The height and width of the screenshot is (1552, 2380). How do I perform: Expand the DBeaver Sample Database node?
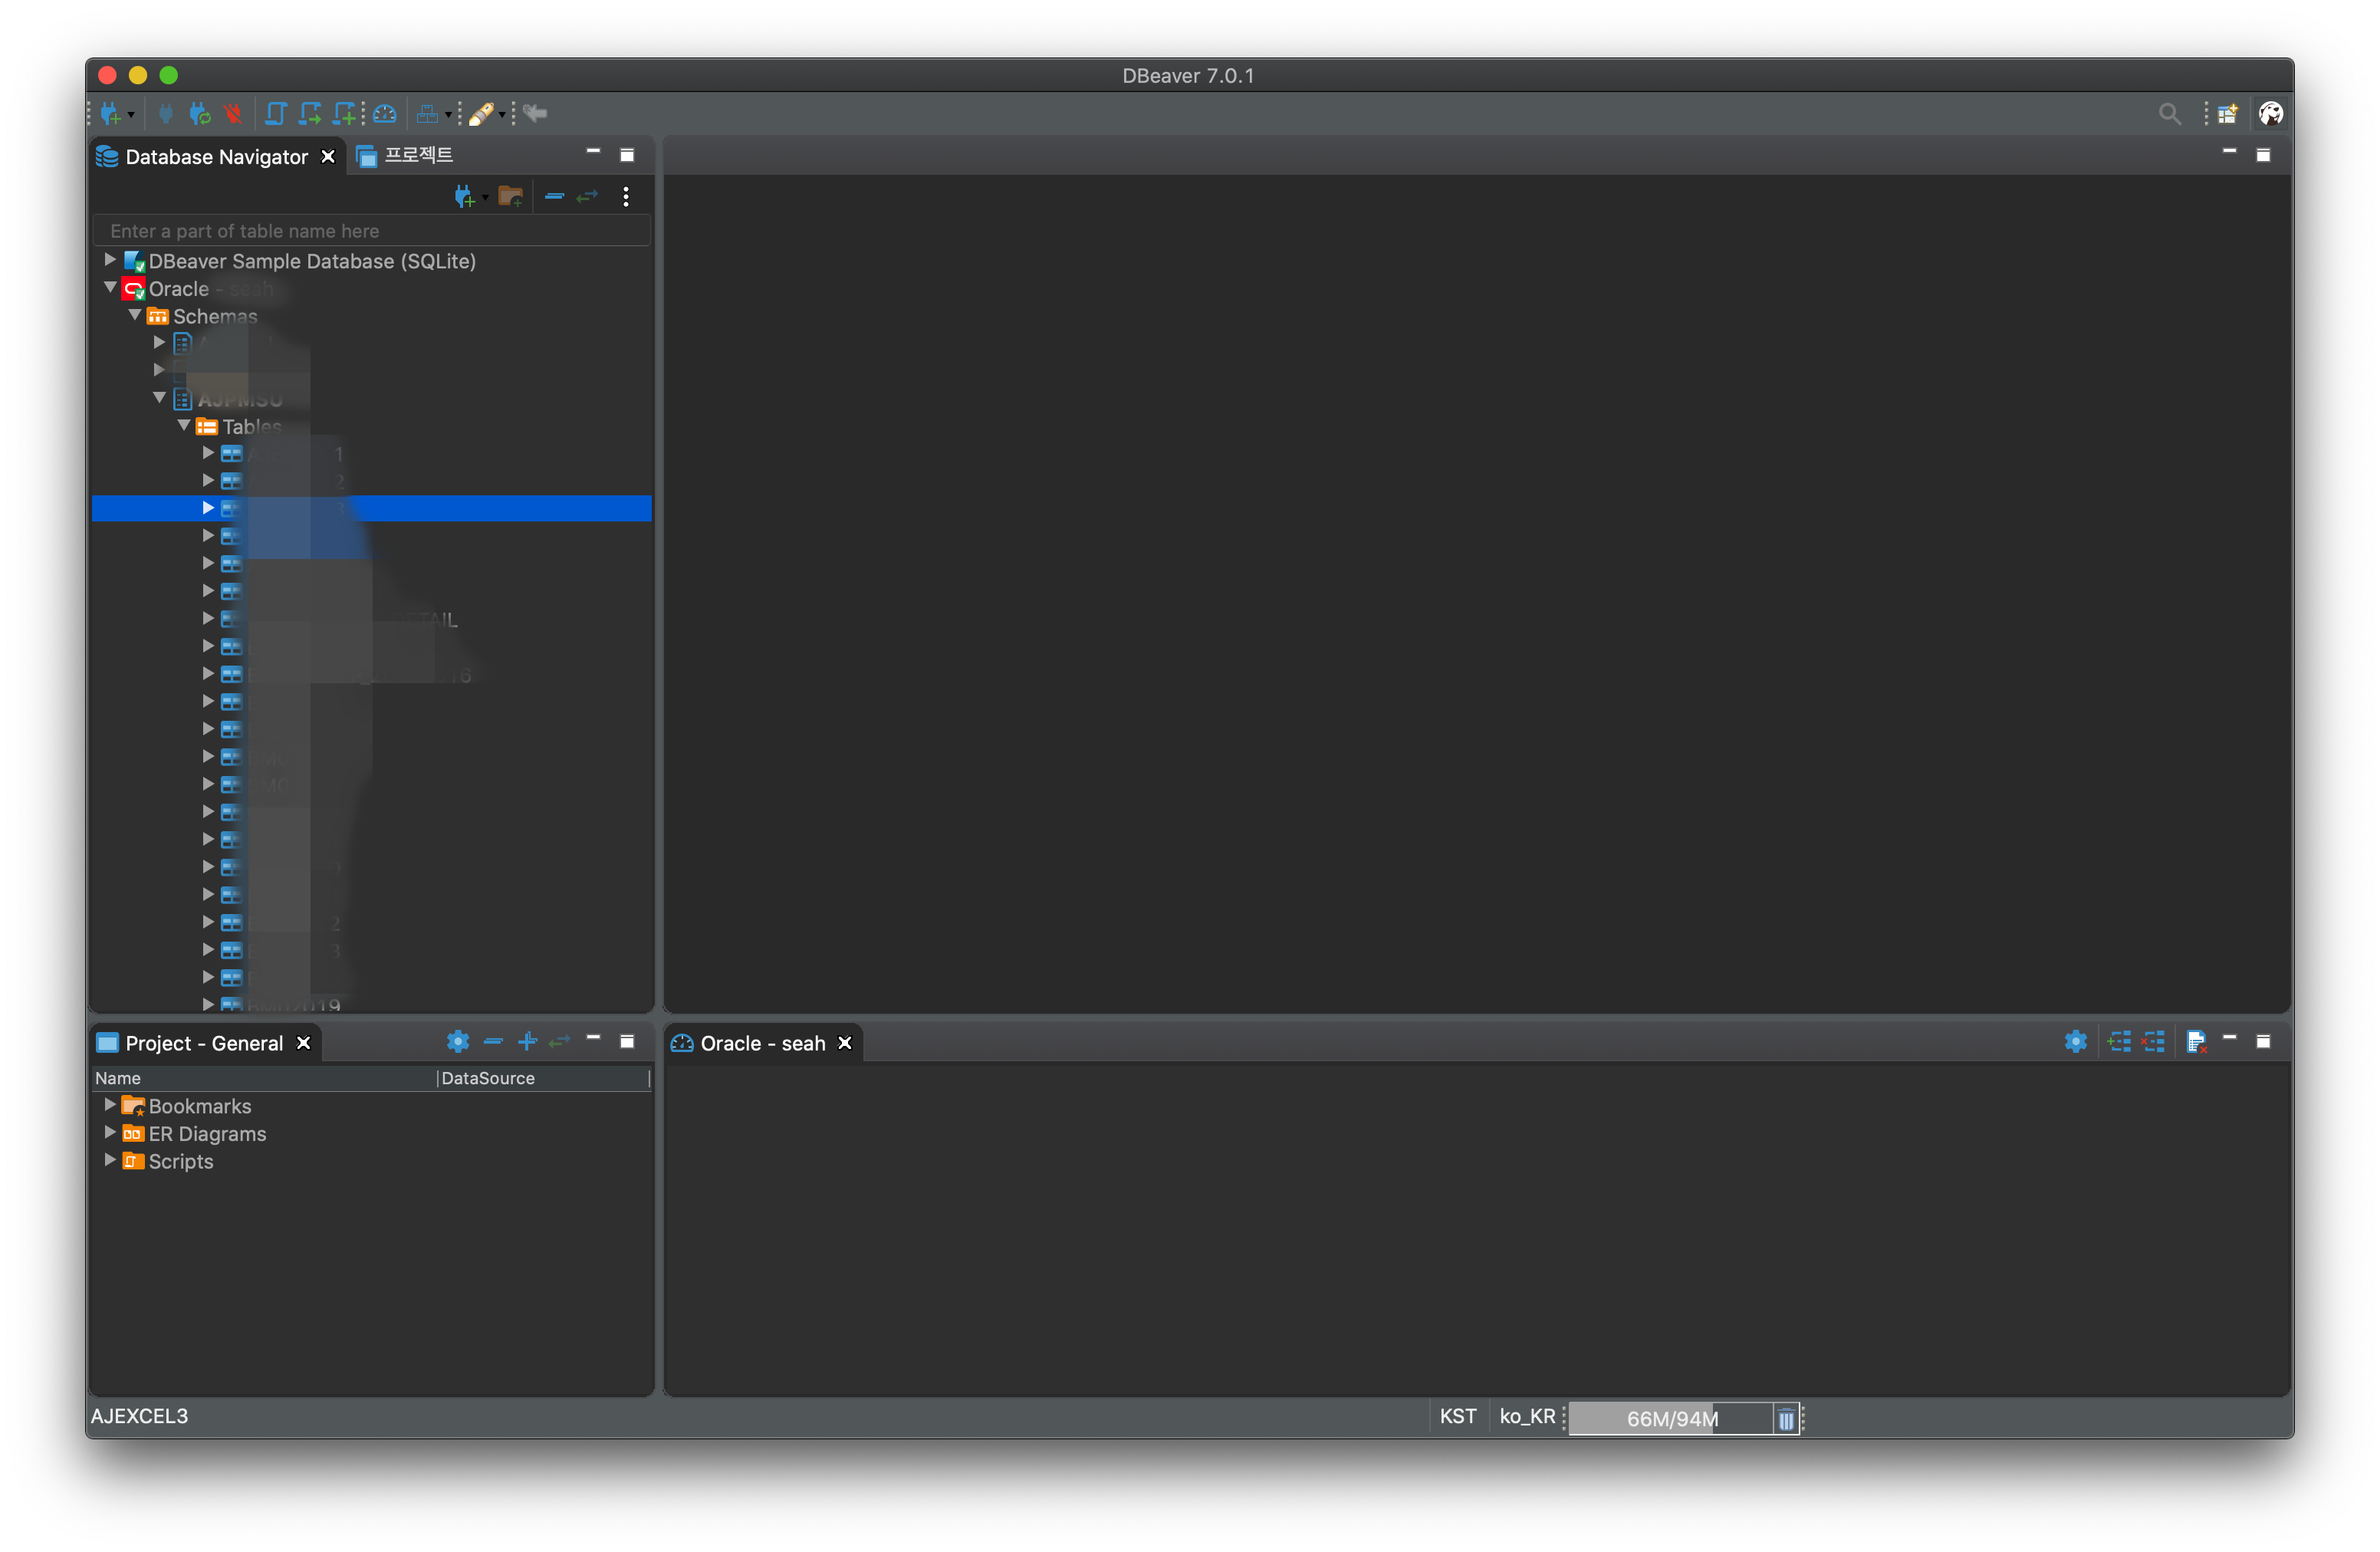click(x=110, y=260)
